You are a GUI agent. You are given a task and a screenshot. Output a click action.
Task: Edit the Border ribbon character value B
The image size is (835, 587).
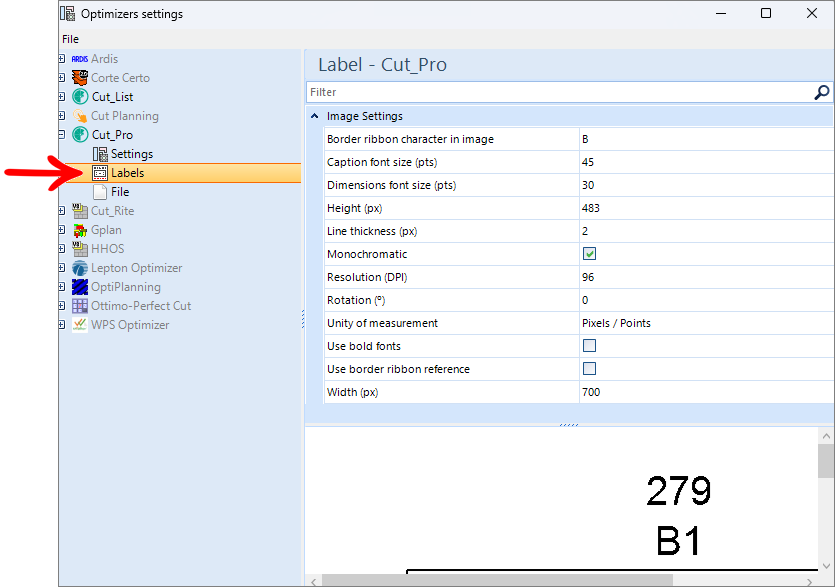[706, 139]
